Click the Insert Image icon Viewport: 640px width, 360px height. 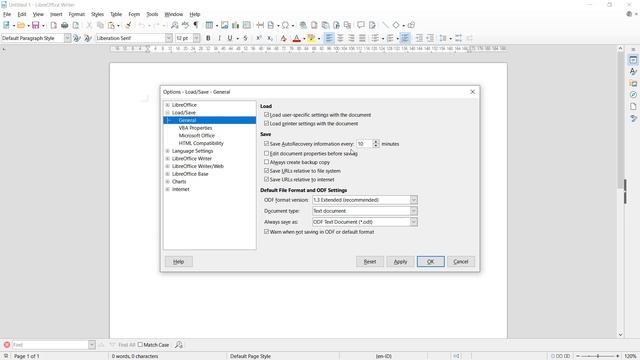pyautogui.click(x=224, y=25)
